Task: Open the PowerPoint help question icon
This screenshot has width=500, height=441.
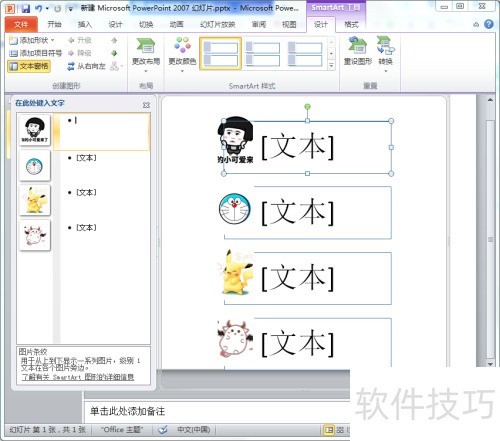Action: pyautogui.click(x=489, y=24)
